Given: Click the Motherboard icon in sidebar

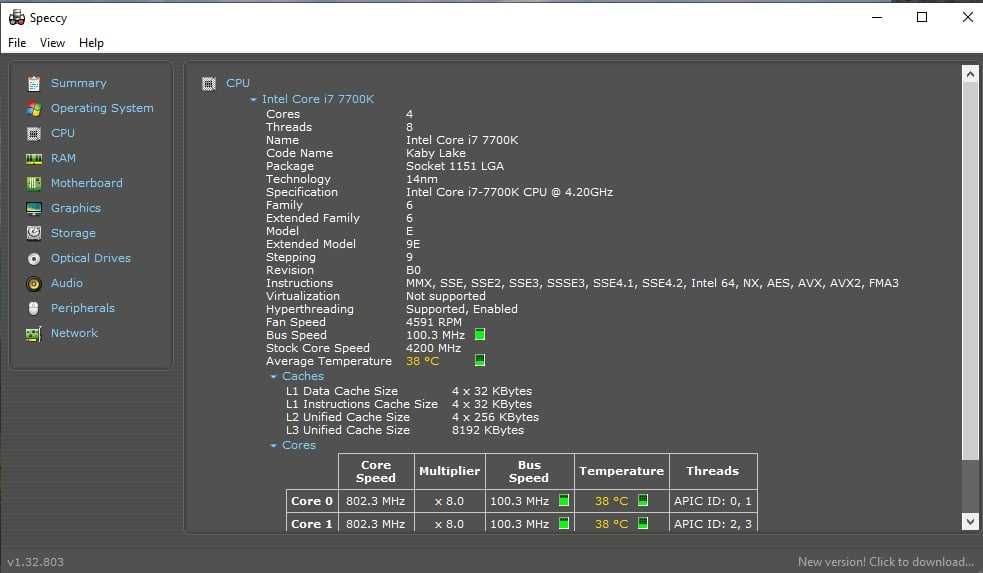Looking at the screenshot, I should coord(34,183).
